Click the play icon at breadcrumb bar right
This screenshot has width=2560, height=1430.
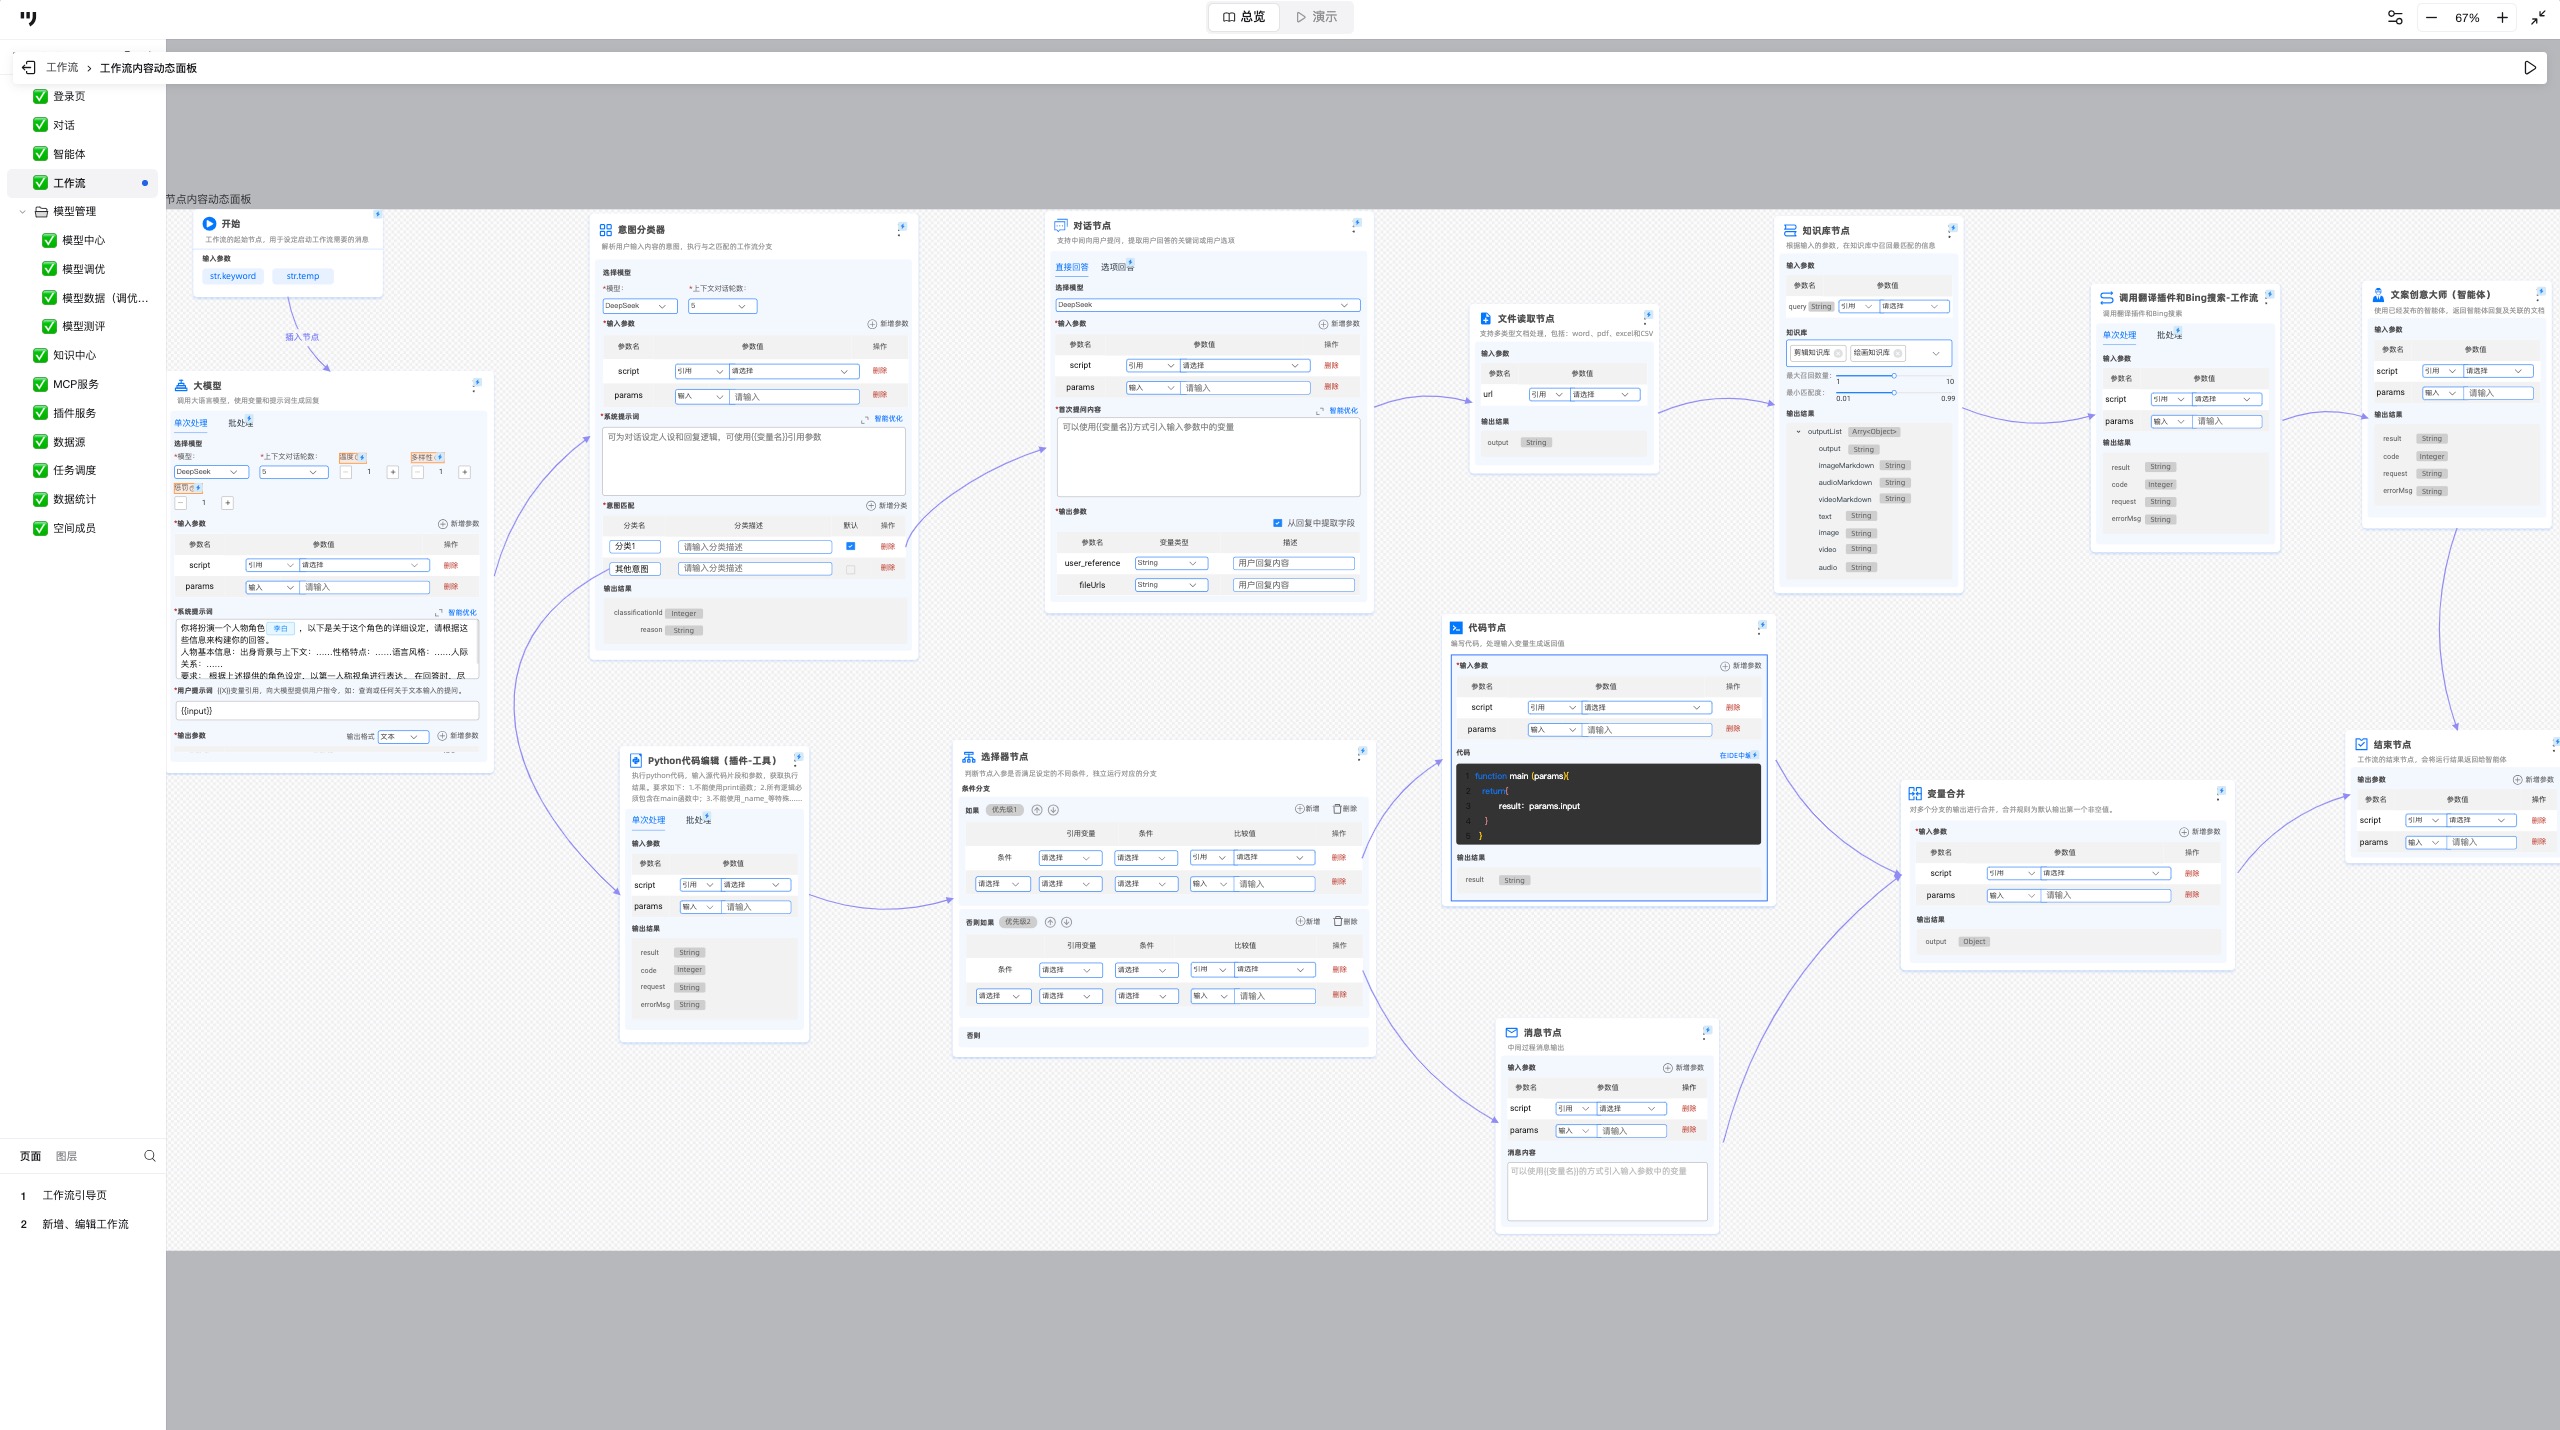[x=2529, y=67]
